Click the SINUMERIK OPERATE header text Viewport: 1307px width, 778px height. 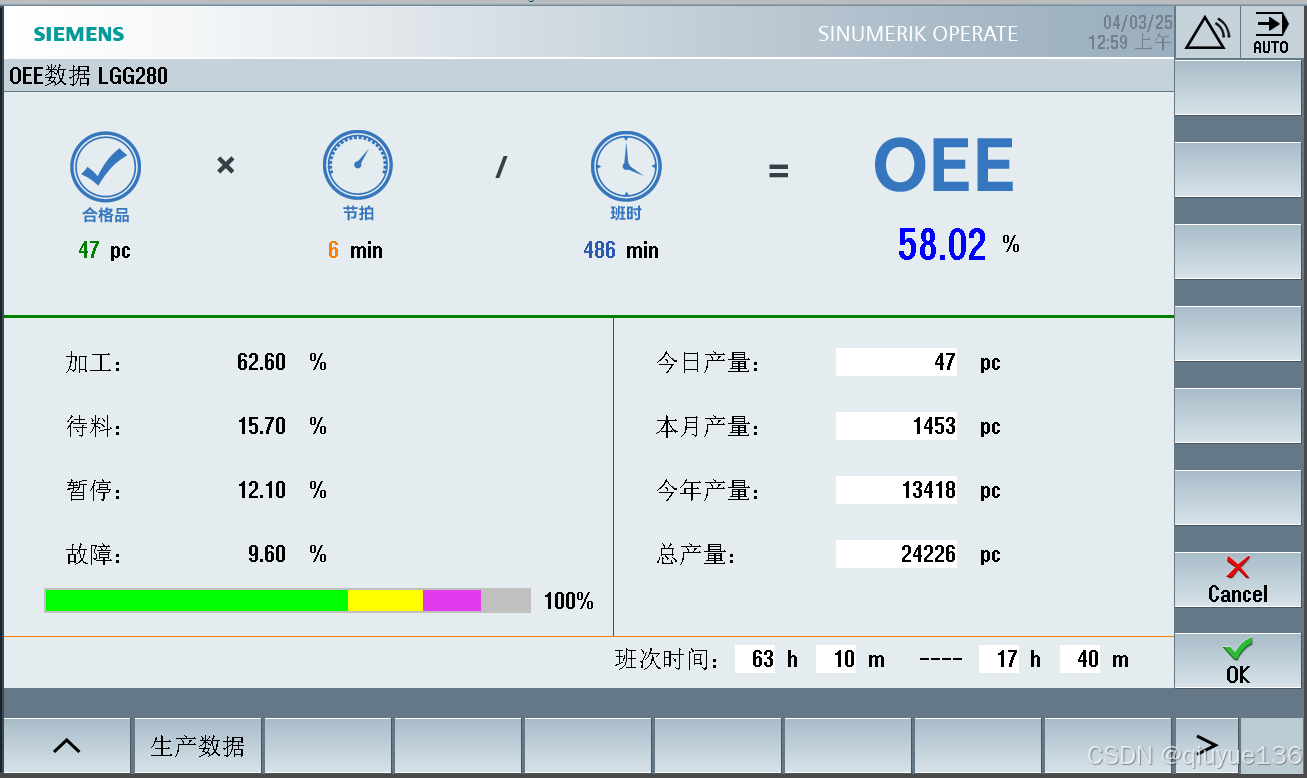coord(918,34)
